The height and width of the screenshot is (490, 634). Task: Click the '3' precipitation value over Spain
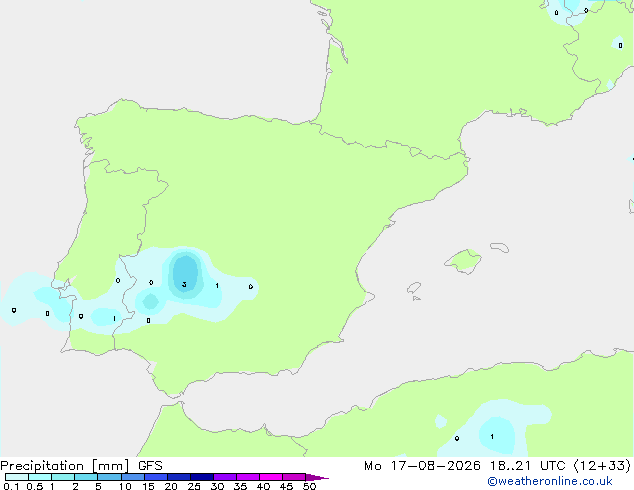click(184, 285)
